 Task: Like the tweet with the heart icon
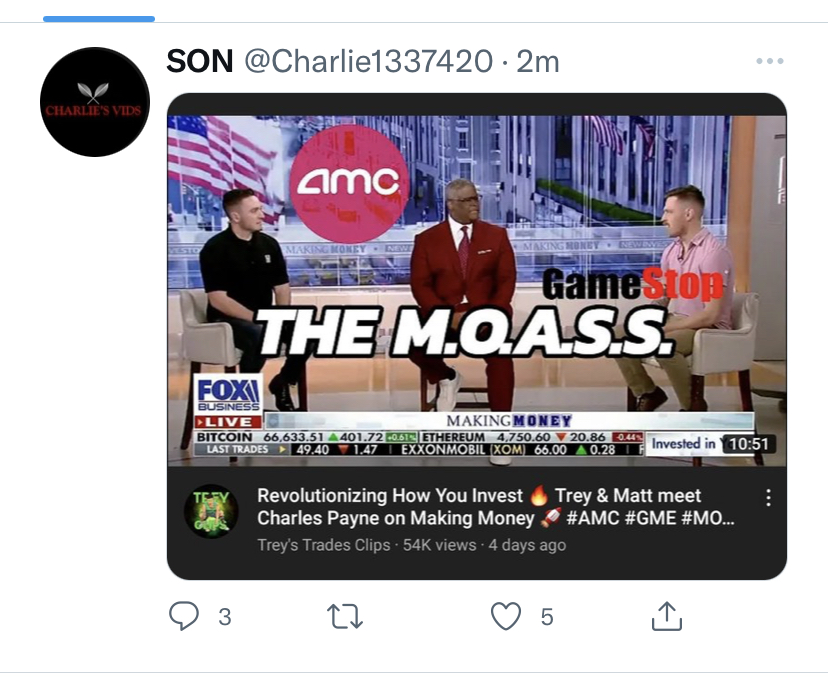tap(506, 616)
